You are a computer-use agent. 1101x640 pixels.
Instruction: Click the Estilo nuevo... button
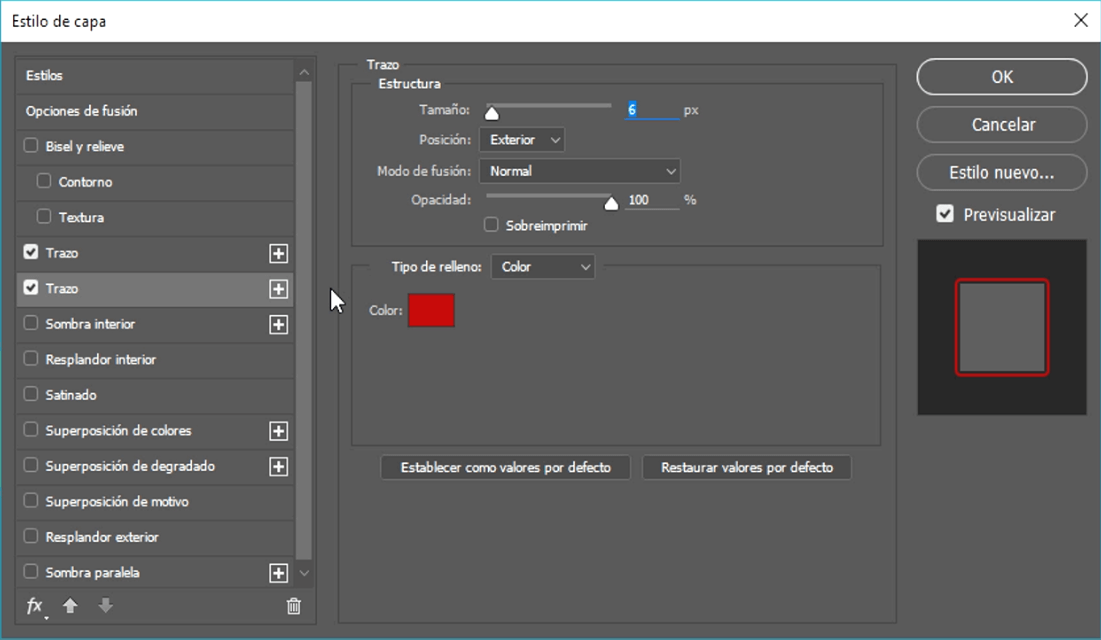point(1002,172)
